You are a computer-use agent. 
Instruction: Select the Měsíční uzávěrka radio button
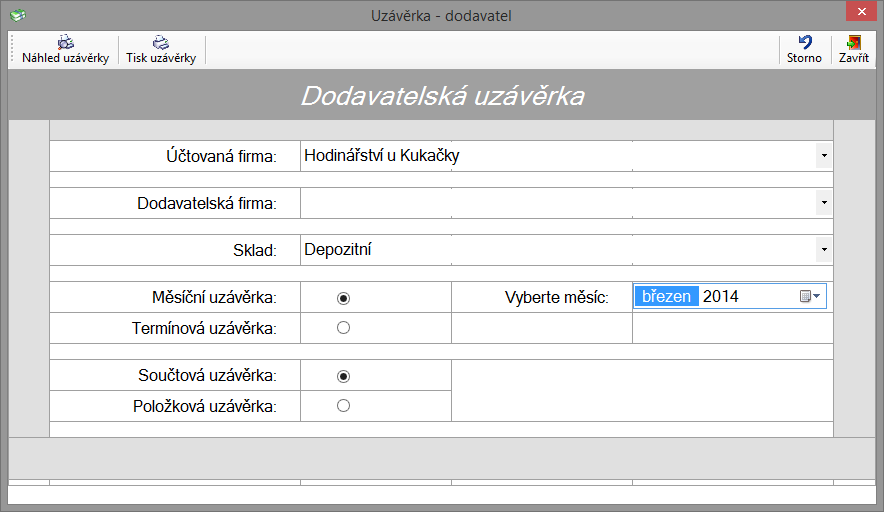click(x=343, y=298)
